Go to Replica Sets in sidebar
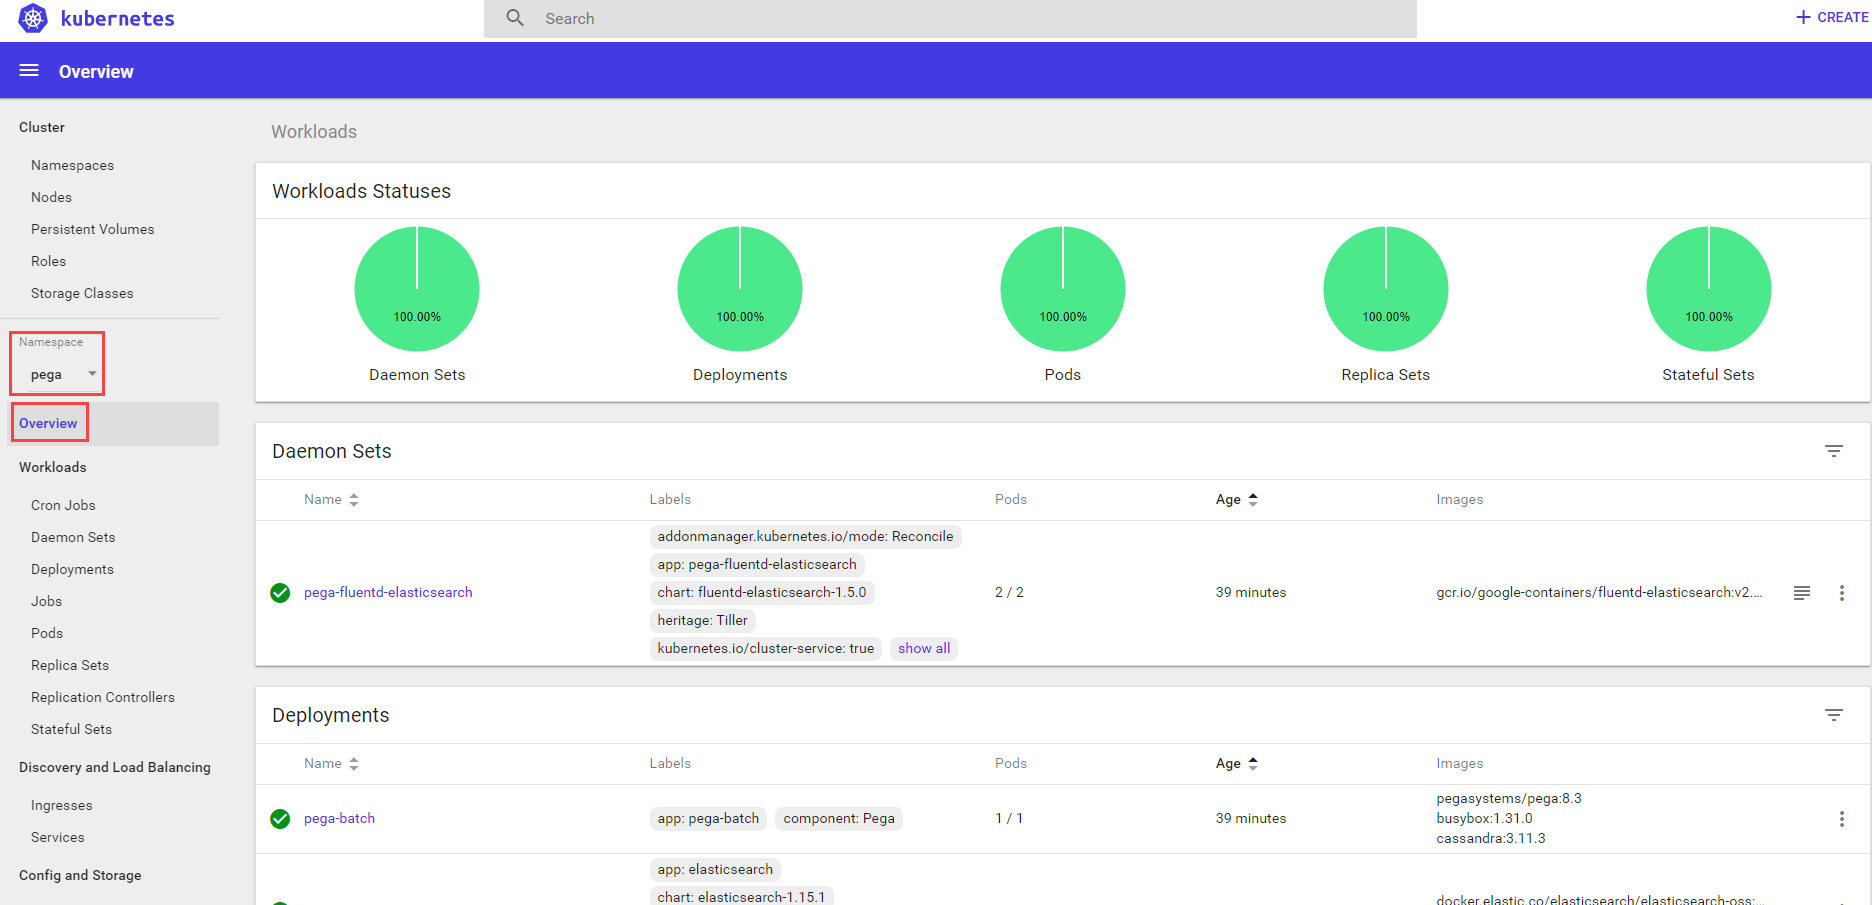The width and height of the screenshot is (1872, 905). 70,665
